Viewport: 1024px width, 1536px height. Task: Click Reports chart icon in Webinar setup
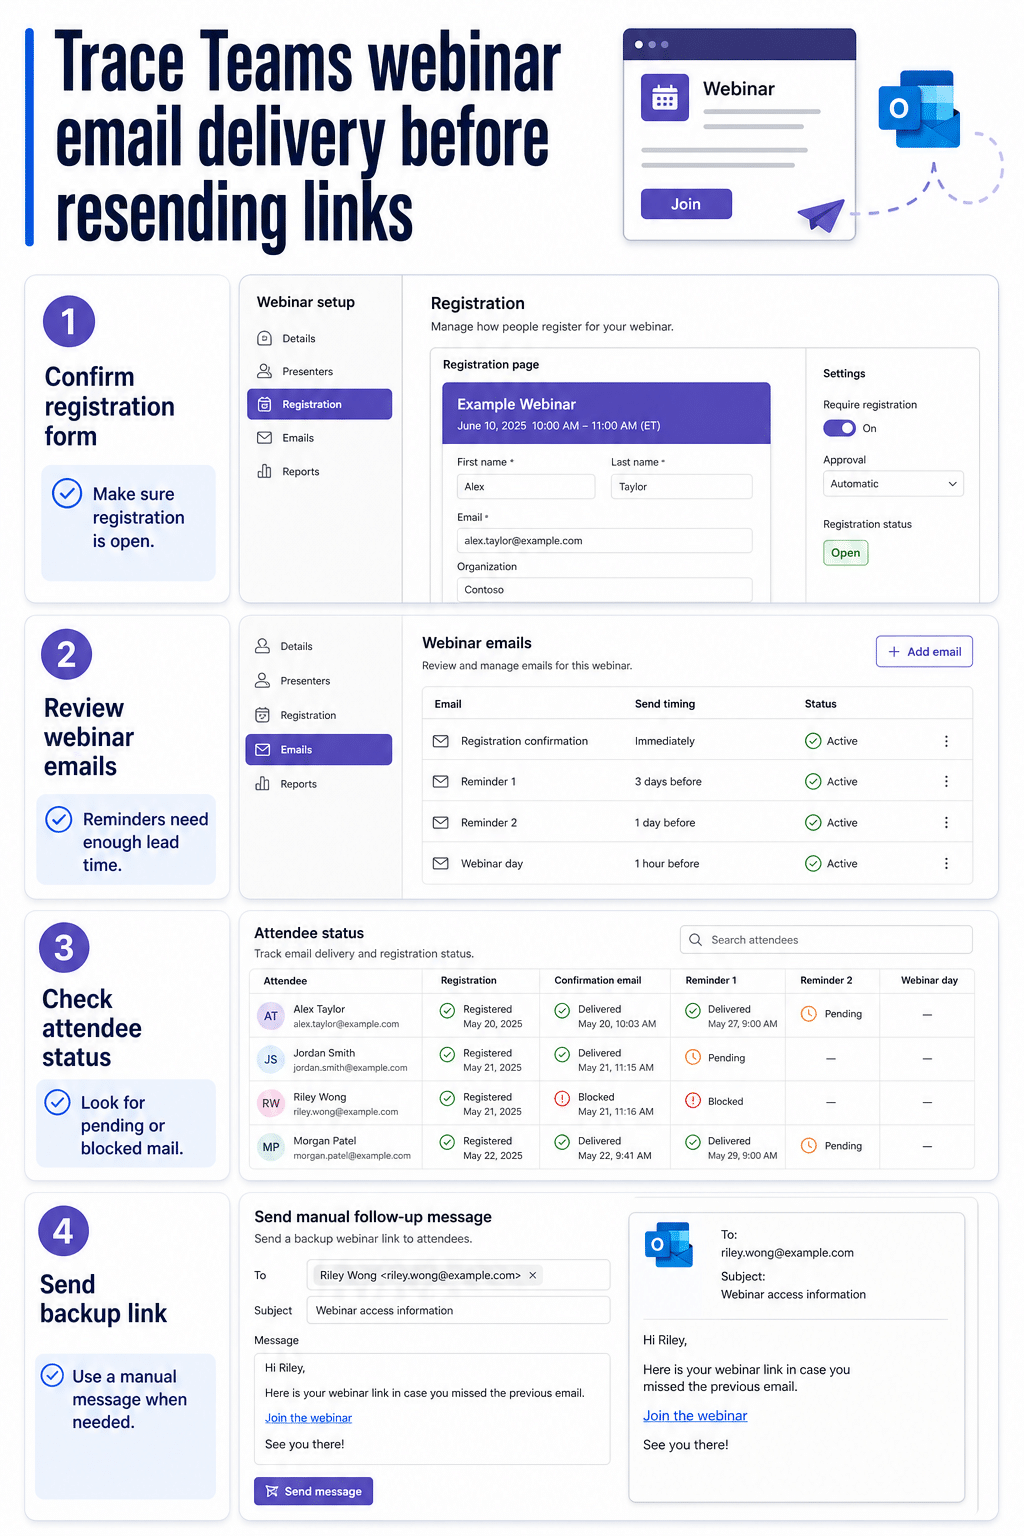pos(264,471)
